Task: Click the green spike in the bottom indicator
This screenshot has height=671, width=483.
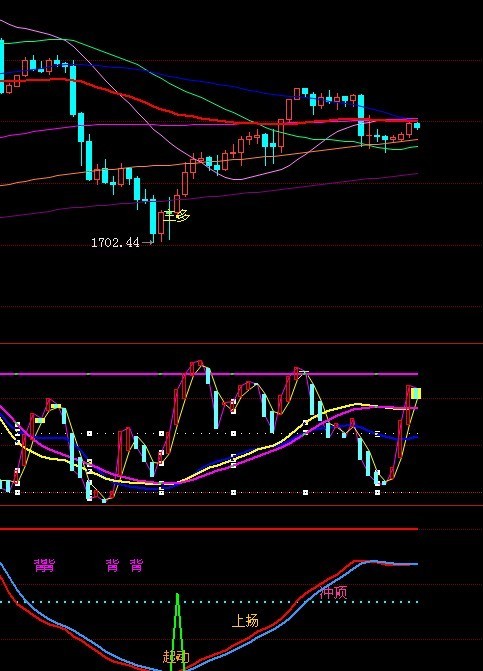Action: (178, 630)
